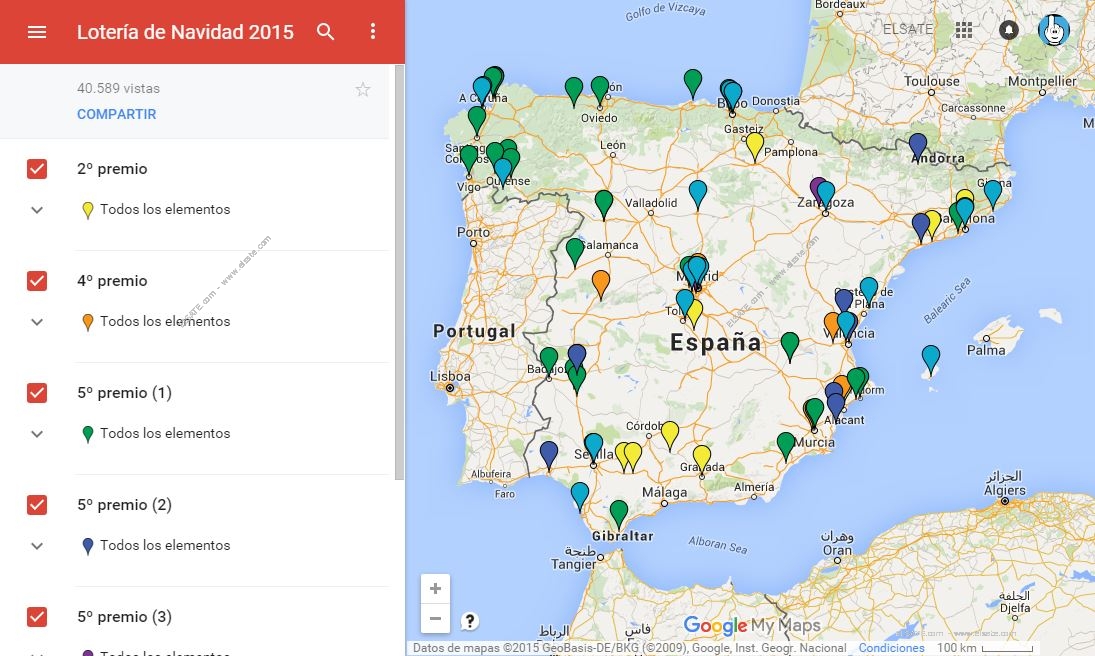Toggle the 5º premio (1) layer checkbox
This screenshot has height=656, width=1095.
tap(37, 393)
